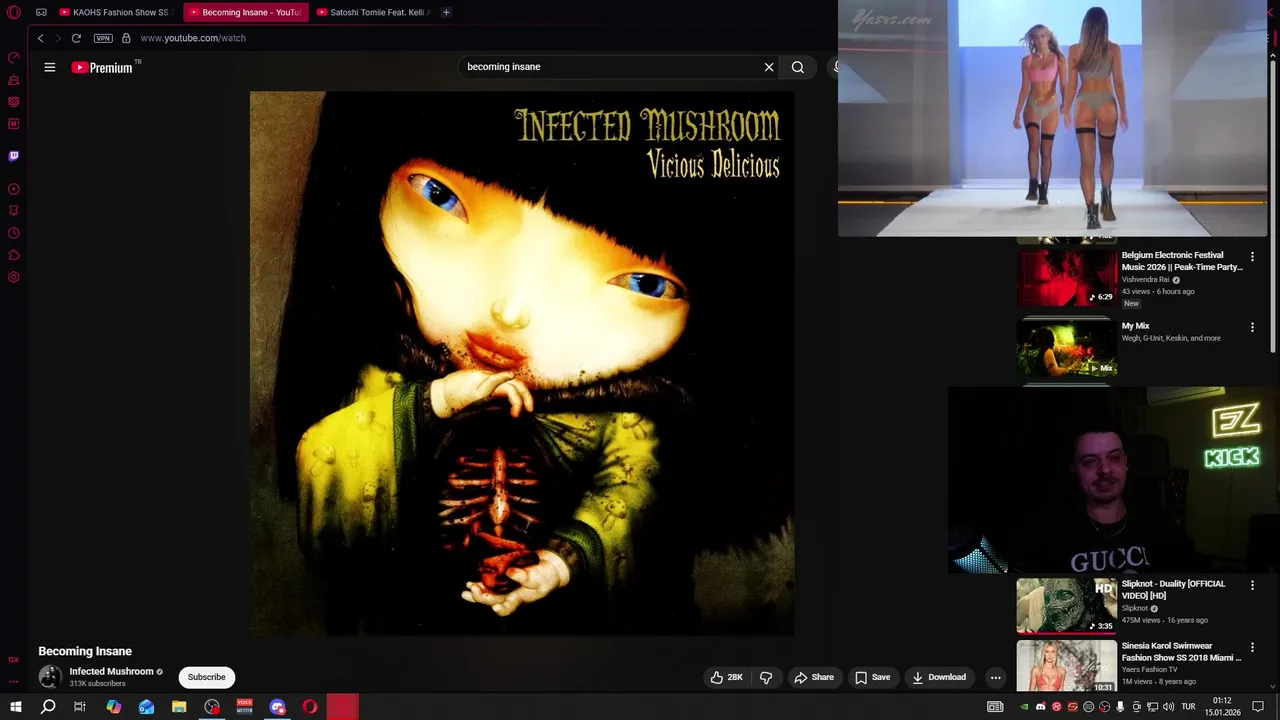Open Belgium Electronic Festival Music 2026 title
Viewport: 1280px width, 720px height.
pos(1182,261)
